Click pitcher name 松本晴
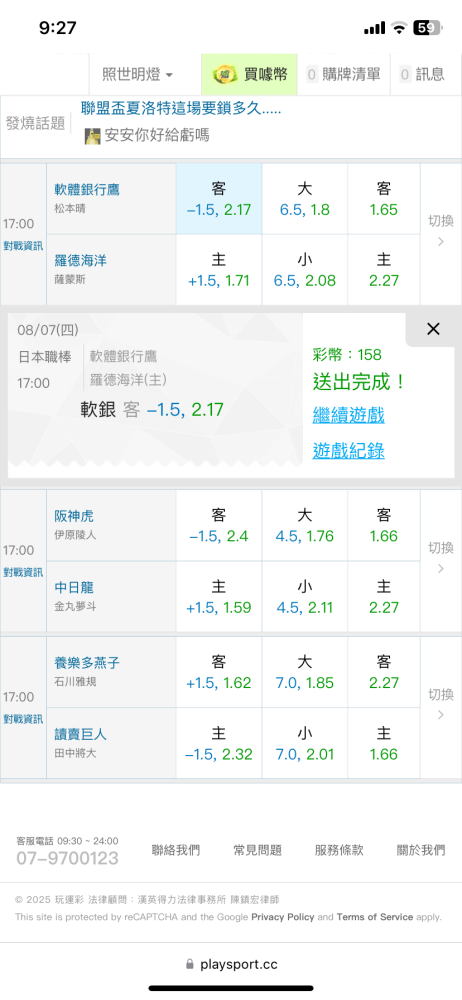 70,207
